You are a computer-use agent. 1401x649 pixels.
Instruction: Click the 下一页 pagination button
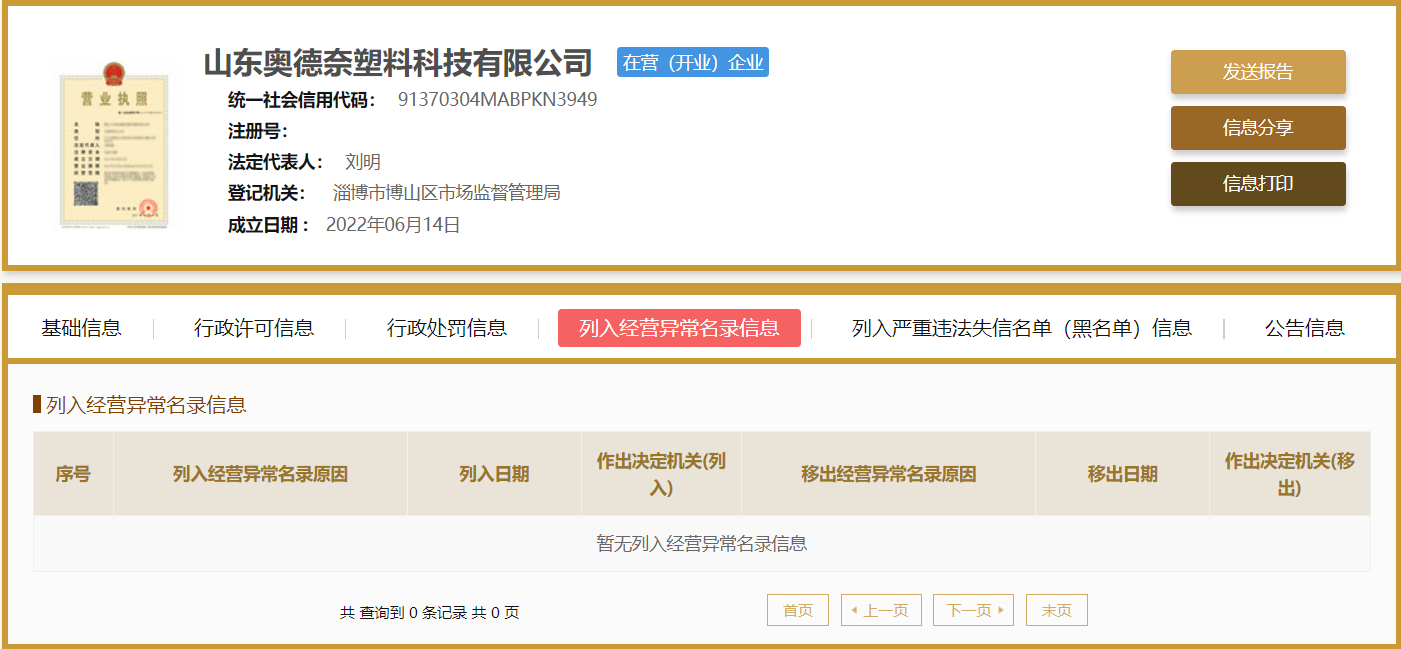pos(974,610)
